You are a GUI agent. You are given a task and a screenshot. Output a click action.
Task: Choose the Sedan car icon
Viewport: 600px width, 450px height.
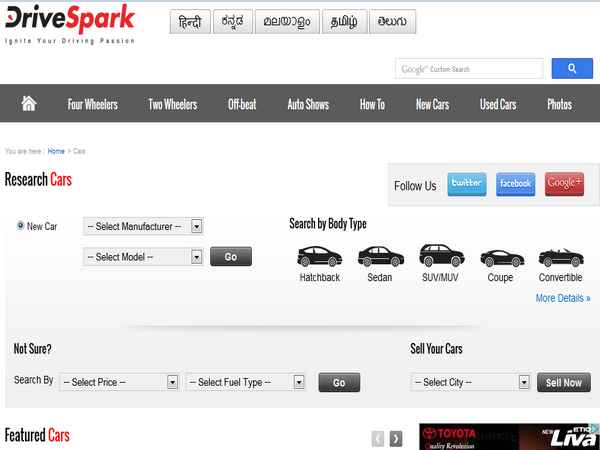click(x=379, y=256)
